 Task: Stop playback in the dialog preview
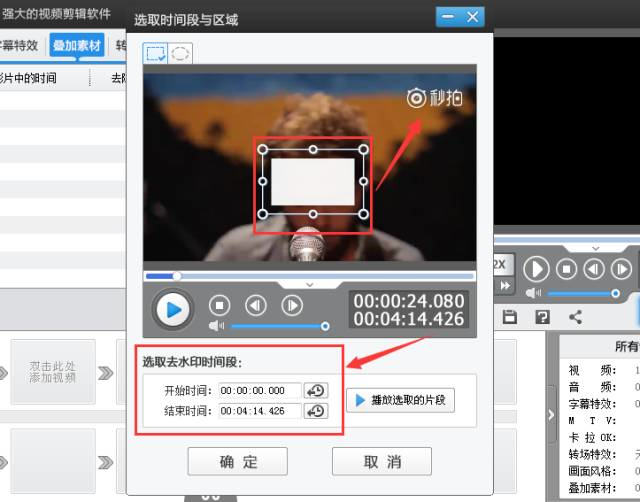pos(220,305)
